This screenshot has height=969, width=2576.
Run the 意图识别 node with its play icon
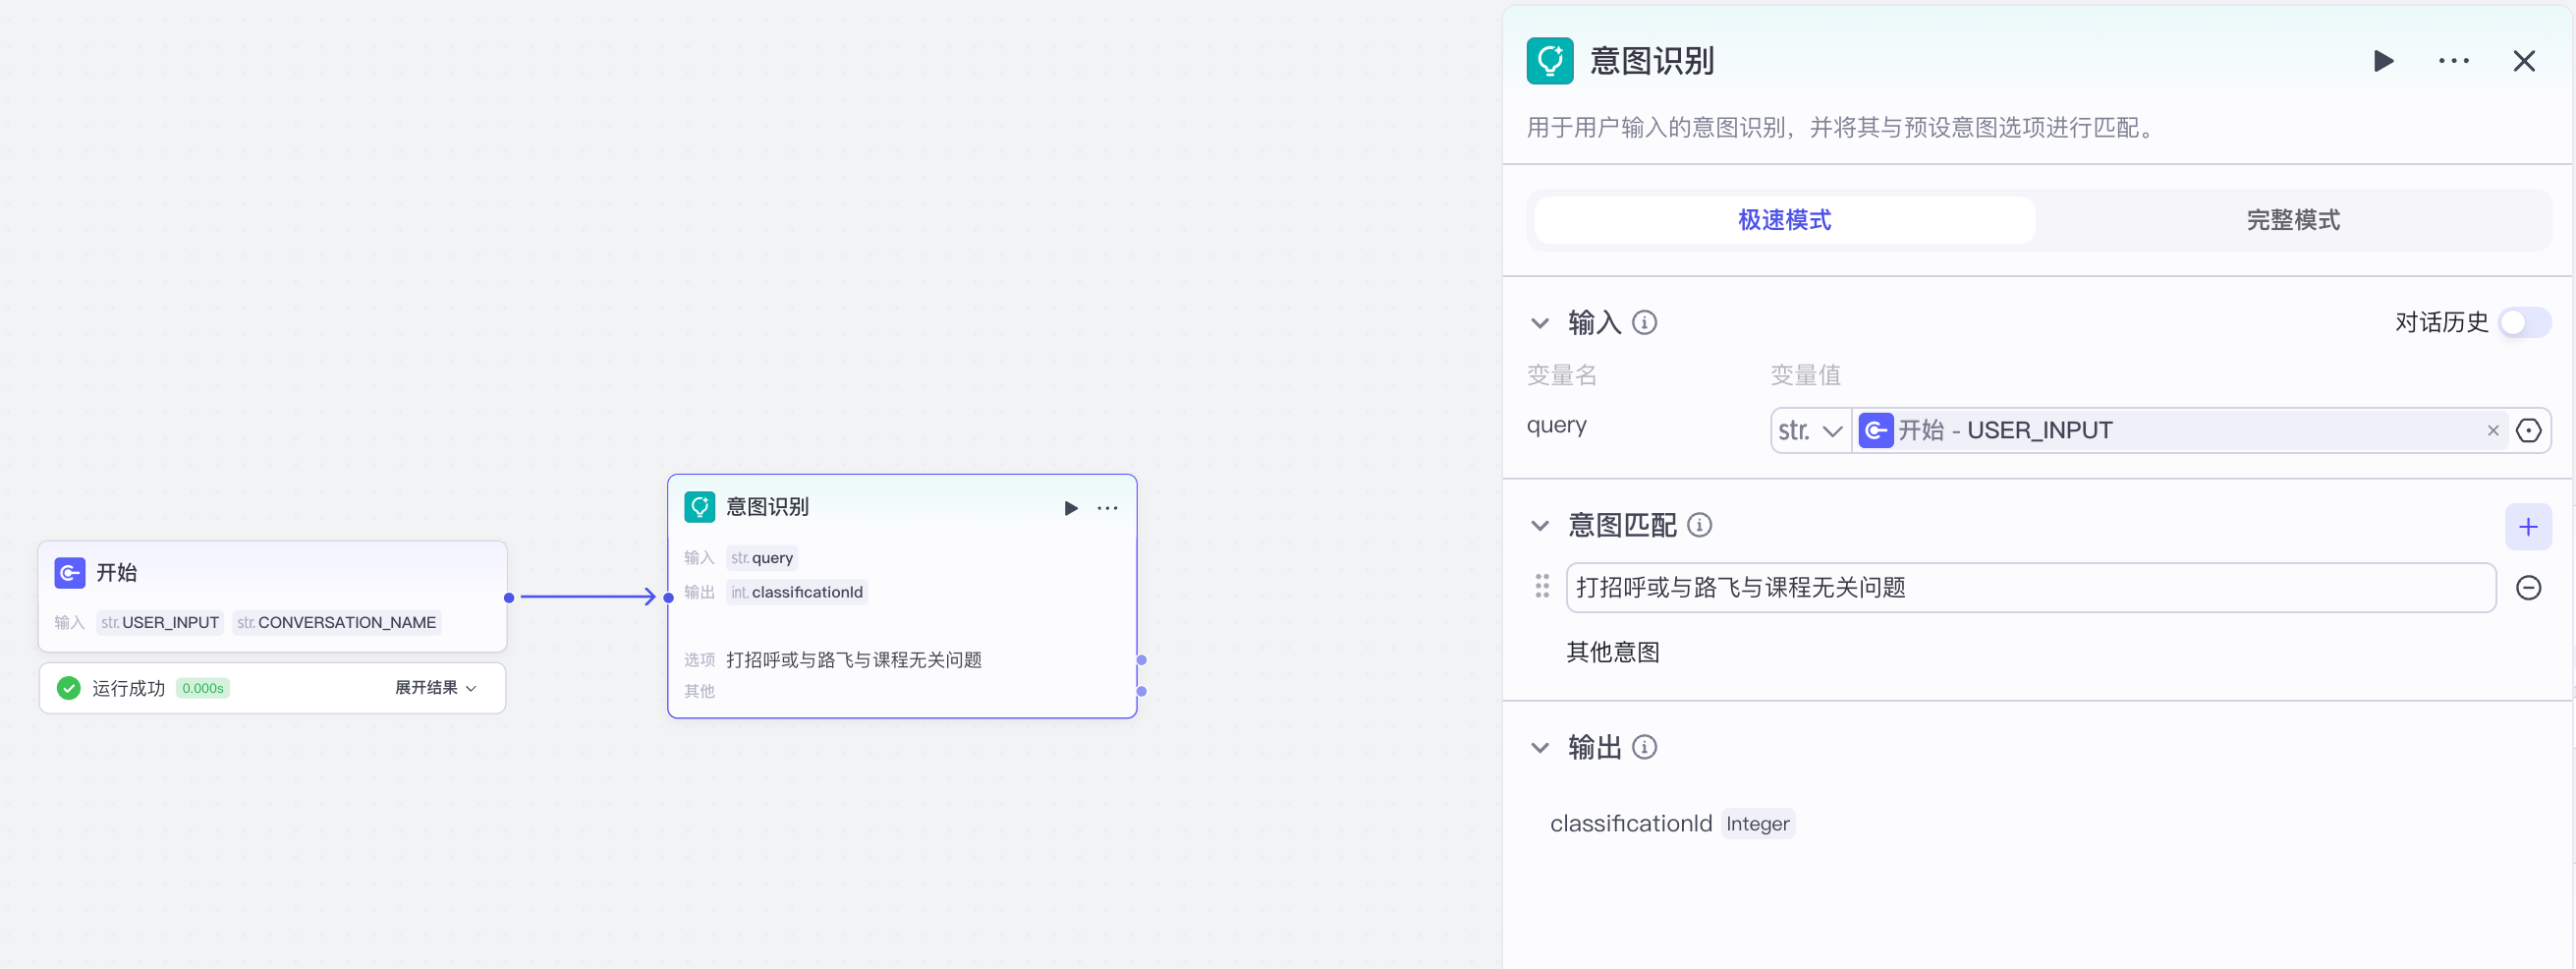click(x=2383, y=61)
